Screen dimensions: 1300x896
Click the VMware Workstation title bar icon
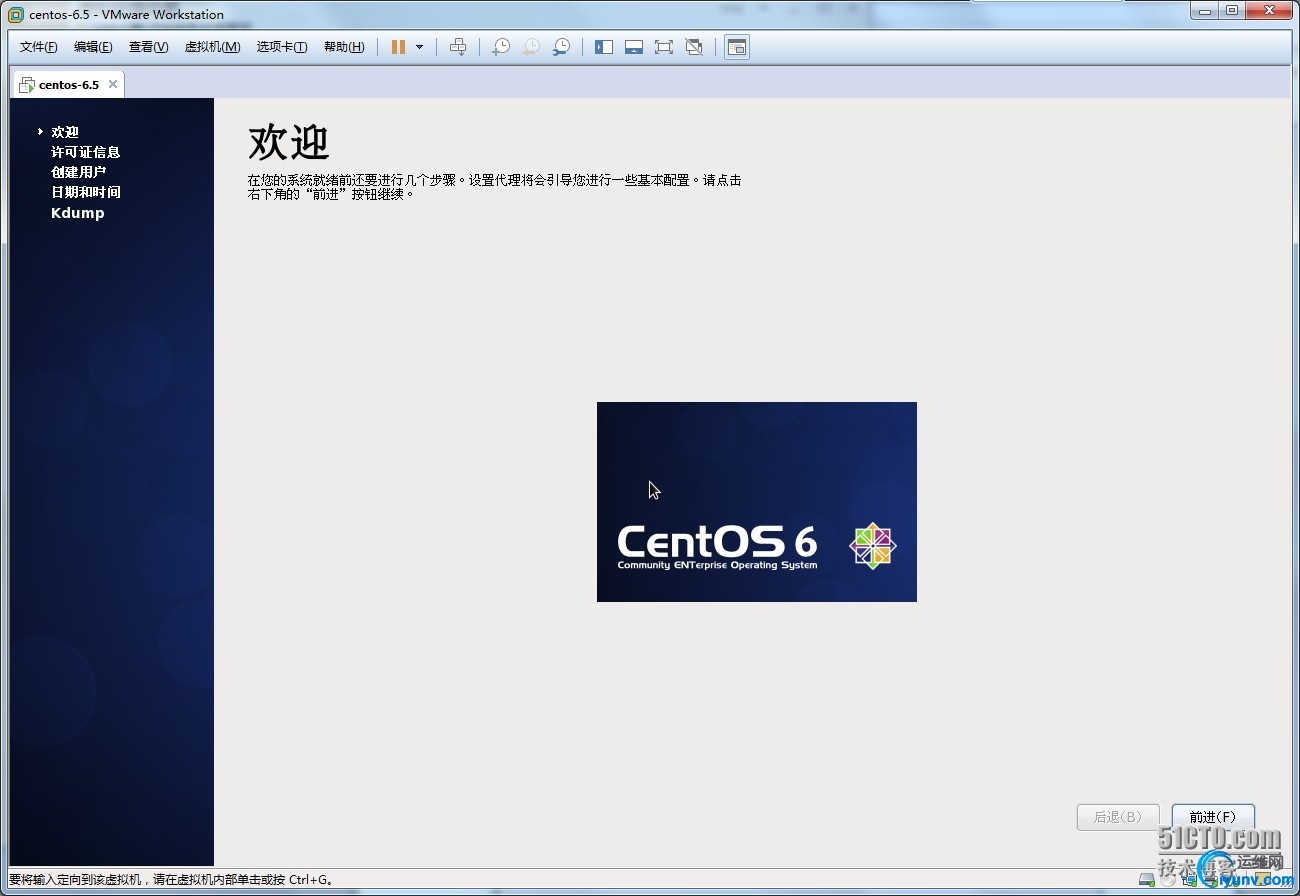pos(15,14)
